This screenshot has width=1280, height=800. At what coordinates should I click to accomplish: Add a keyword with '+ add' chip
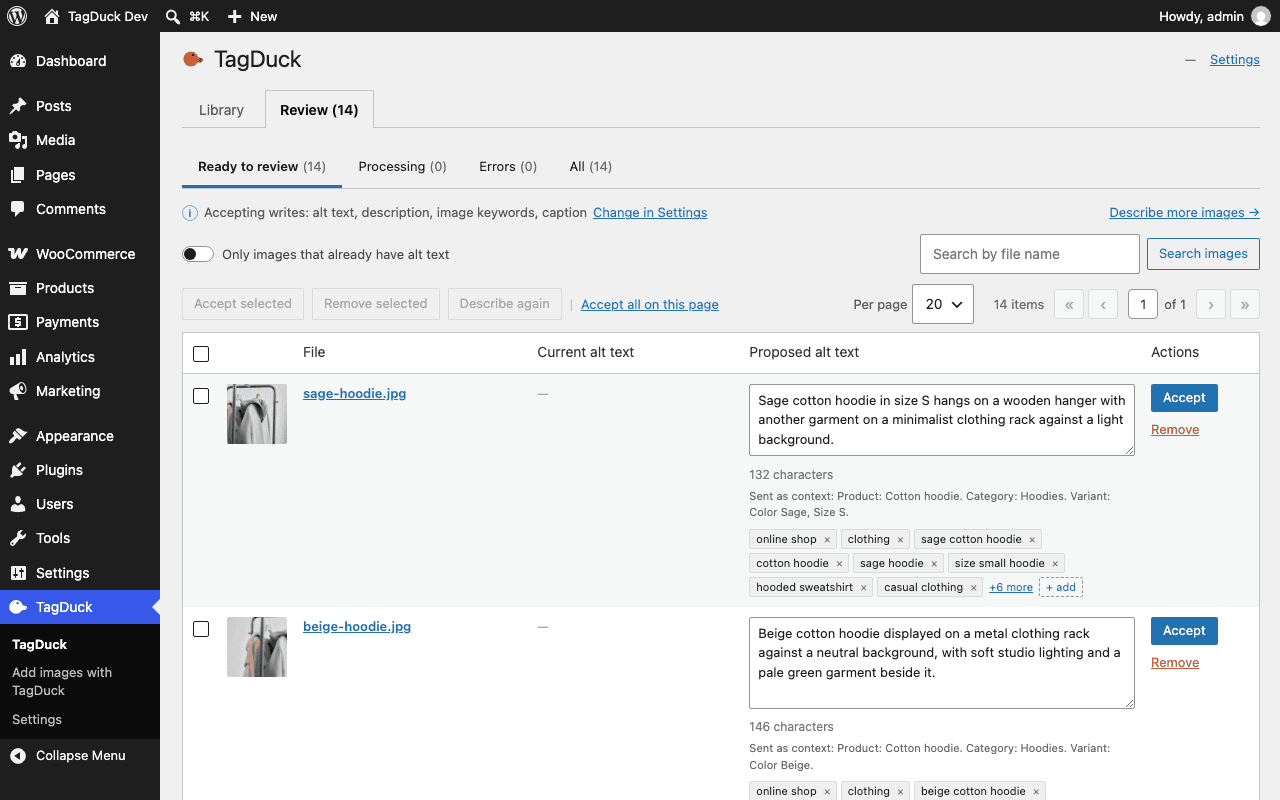pos(1061,588)
